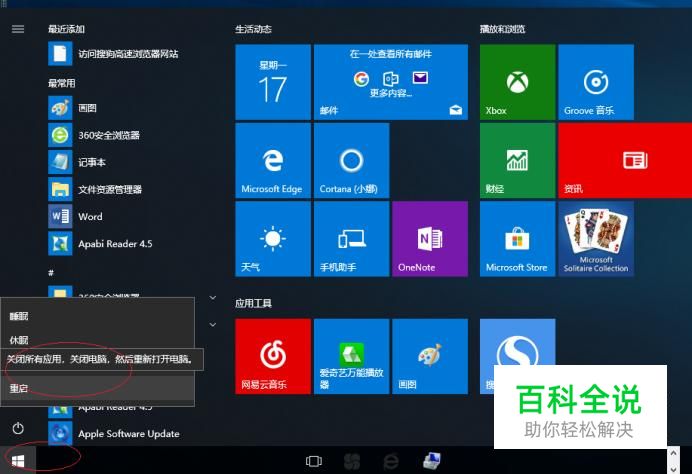Screen dimensions: 692x474
Task: Open the hamburger menu icon
Action: (x=18, y=29)
